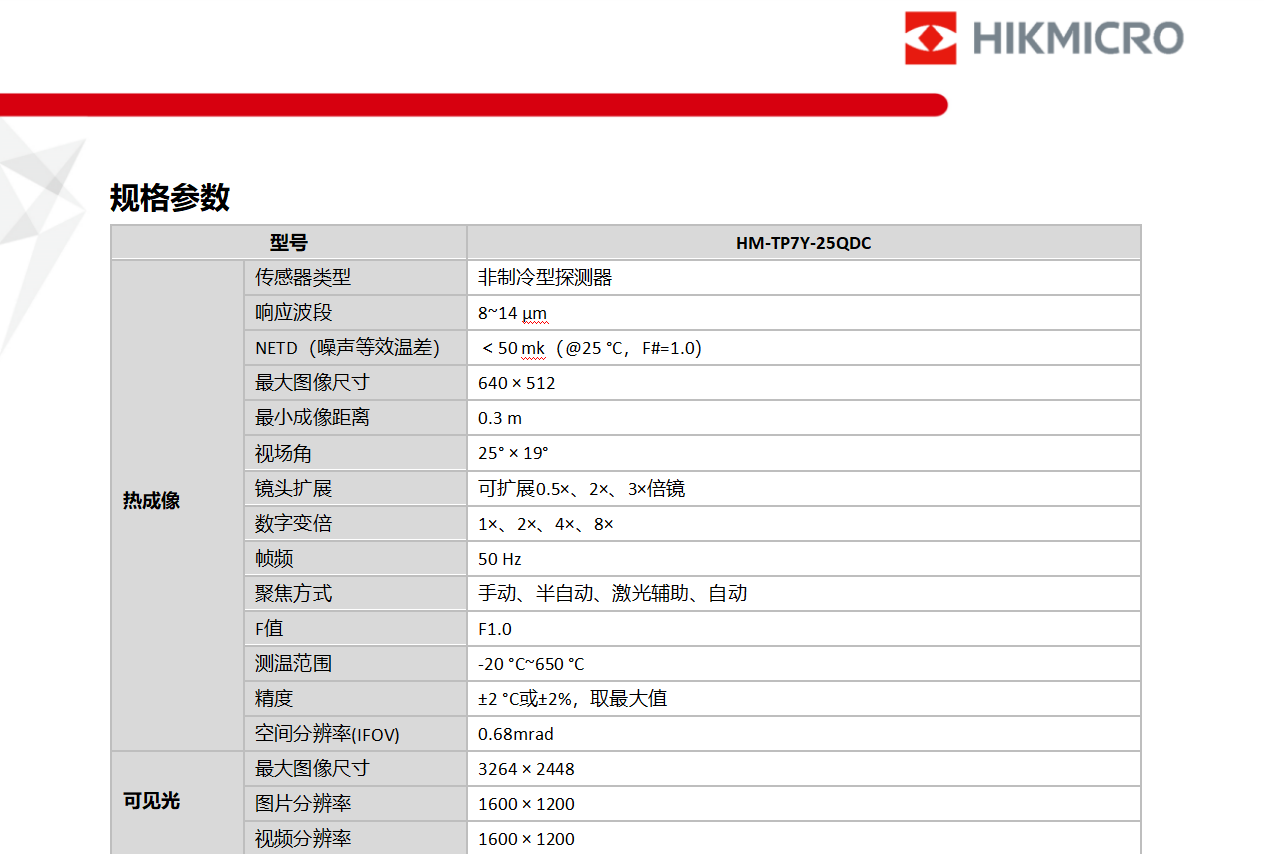The height and width of the screenshot is (854, 1264).
Task: Click the F1.0 value
Action: point(495,629)
